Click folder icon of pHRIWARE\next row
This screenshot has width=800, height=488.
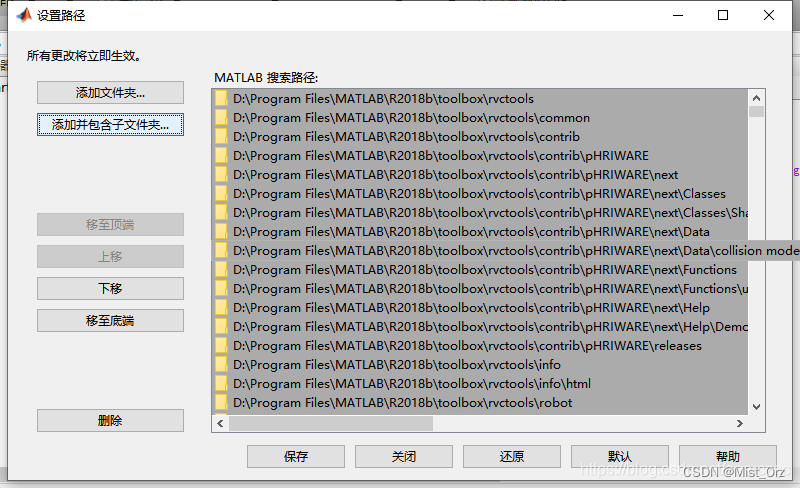point(221,174)
